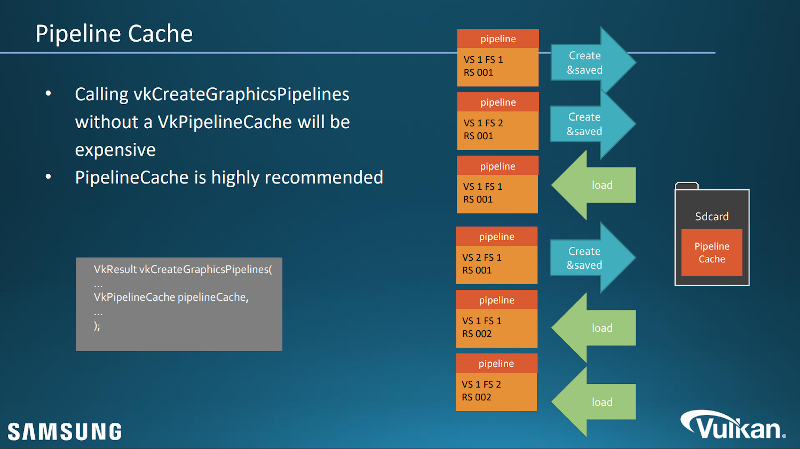Click the topmost Create & saved arrow

click(x=590, y=62)
